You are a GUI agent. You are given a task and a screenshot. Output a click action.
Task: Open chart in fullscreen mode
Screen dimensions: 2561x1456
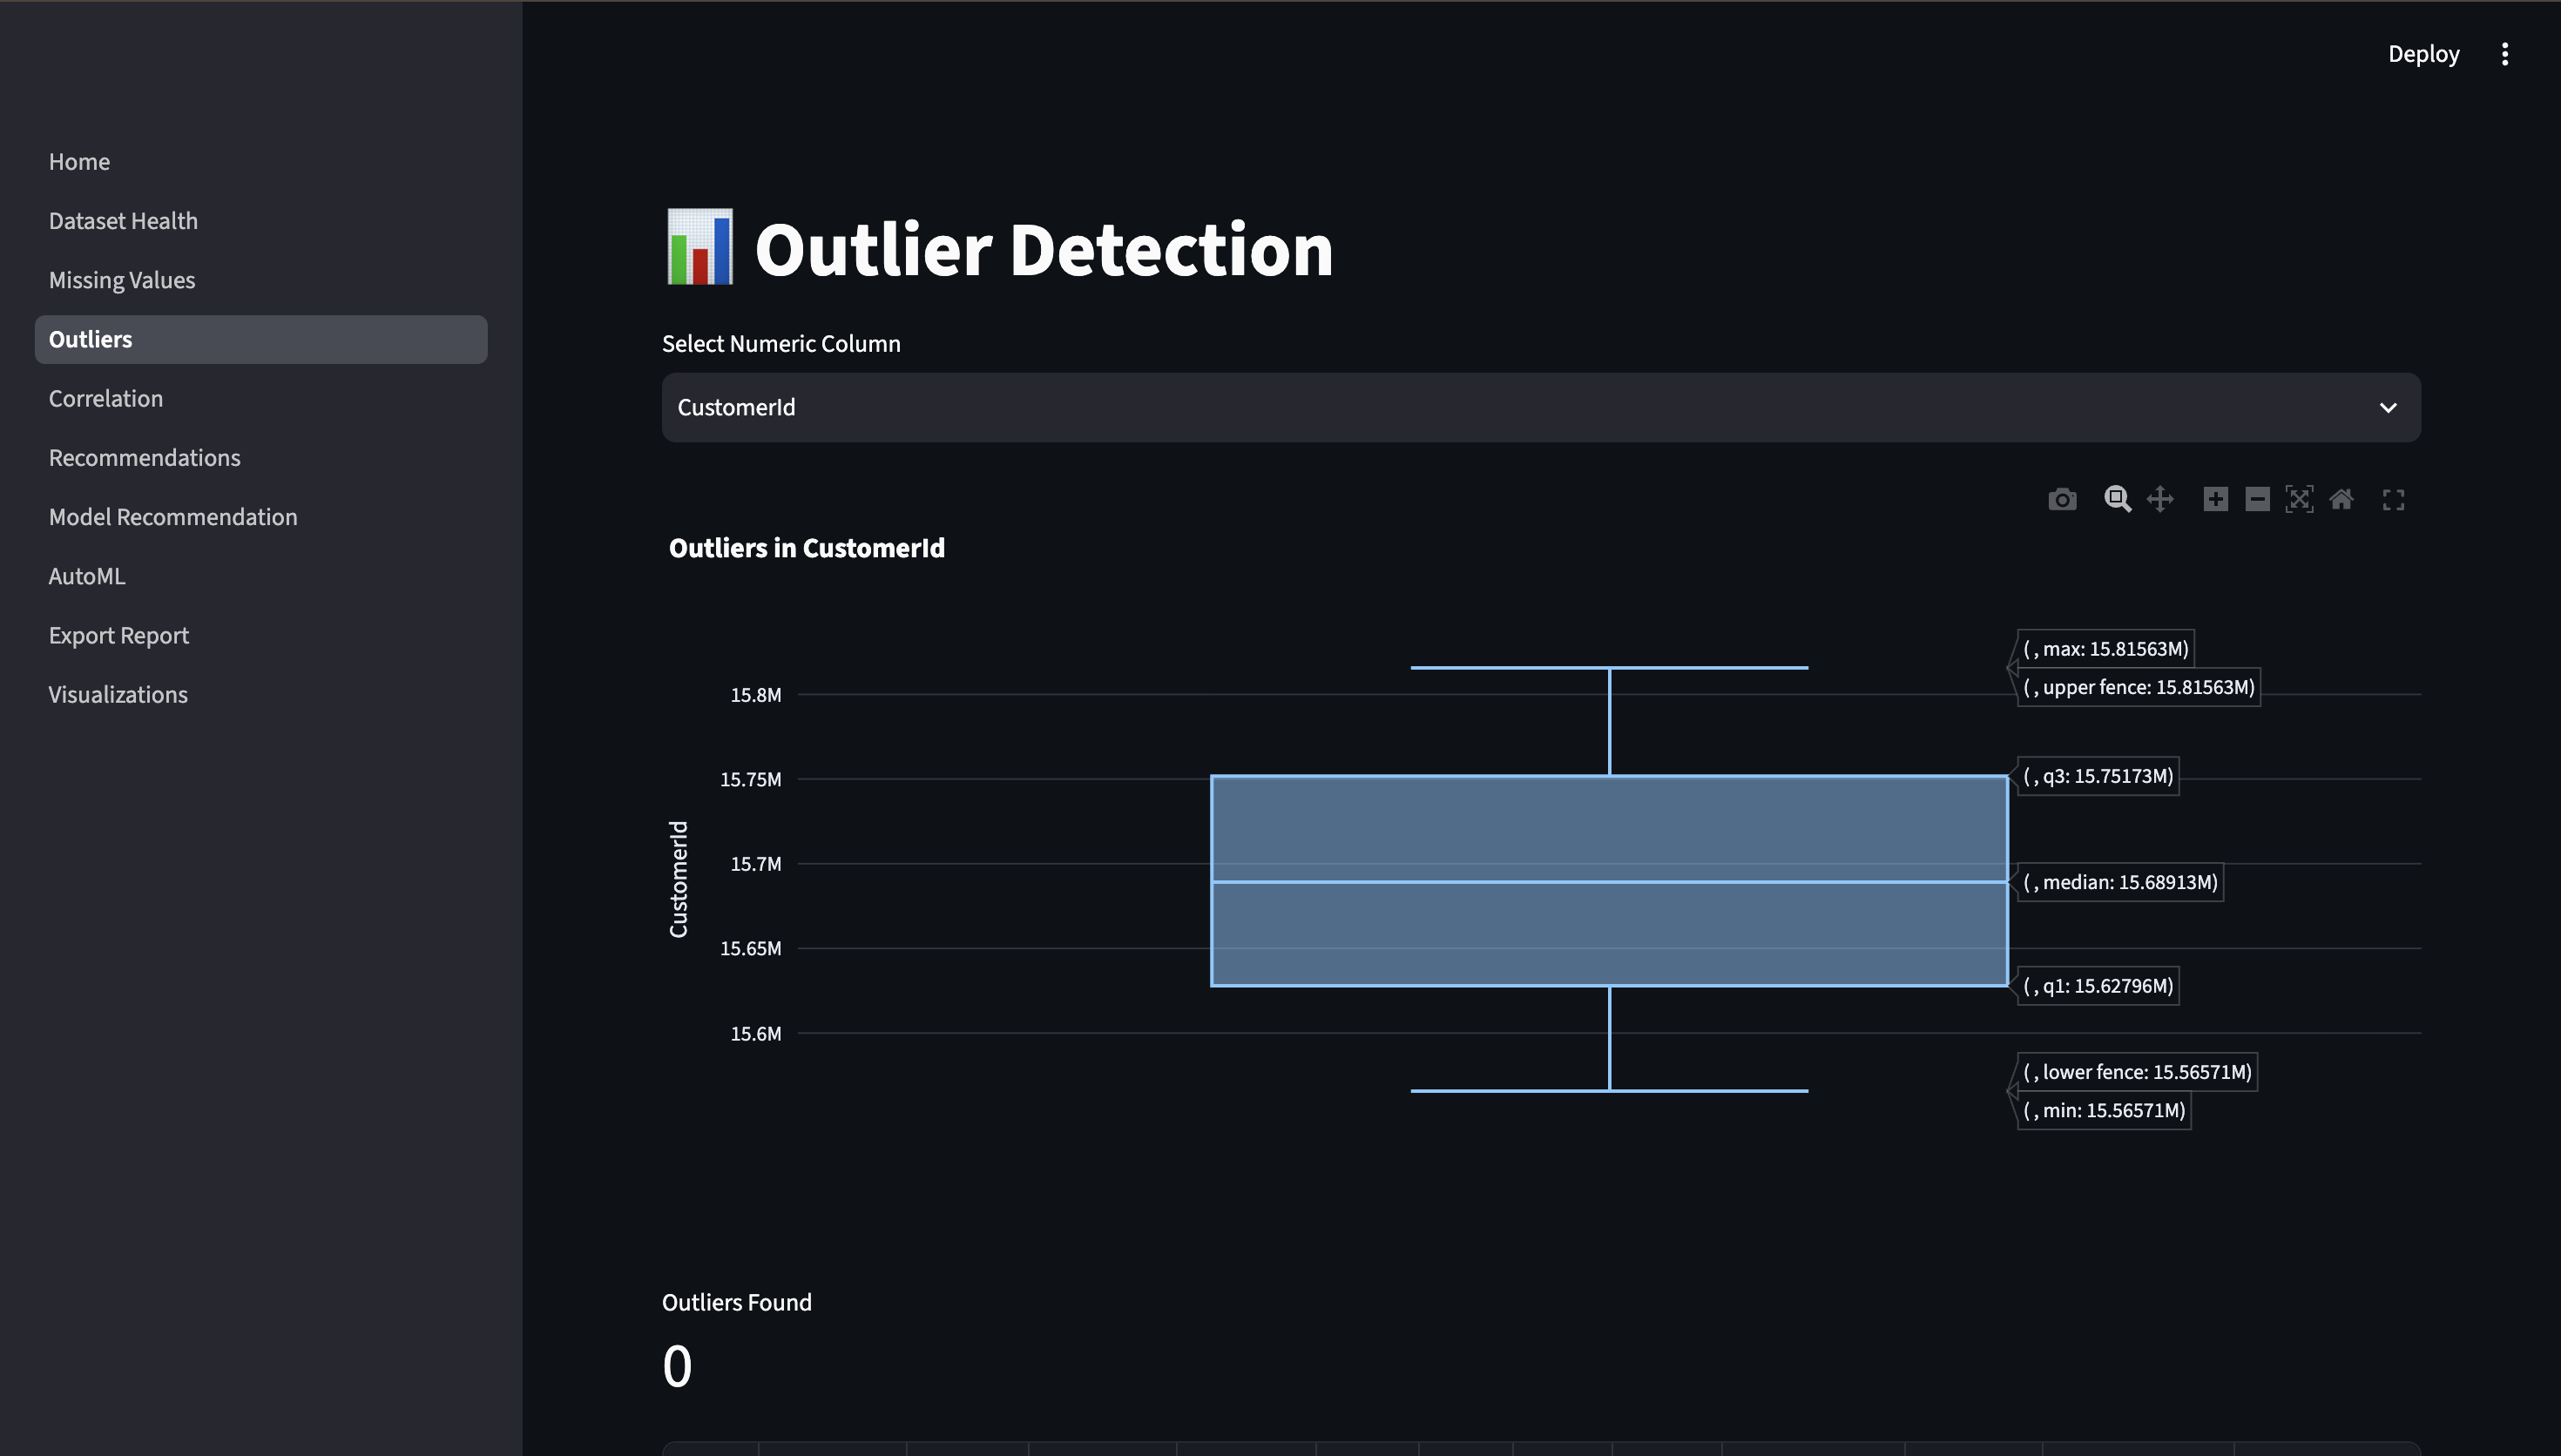(x=2393, y=500)
